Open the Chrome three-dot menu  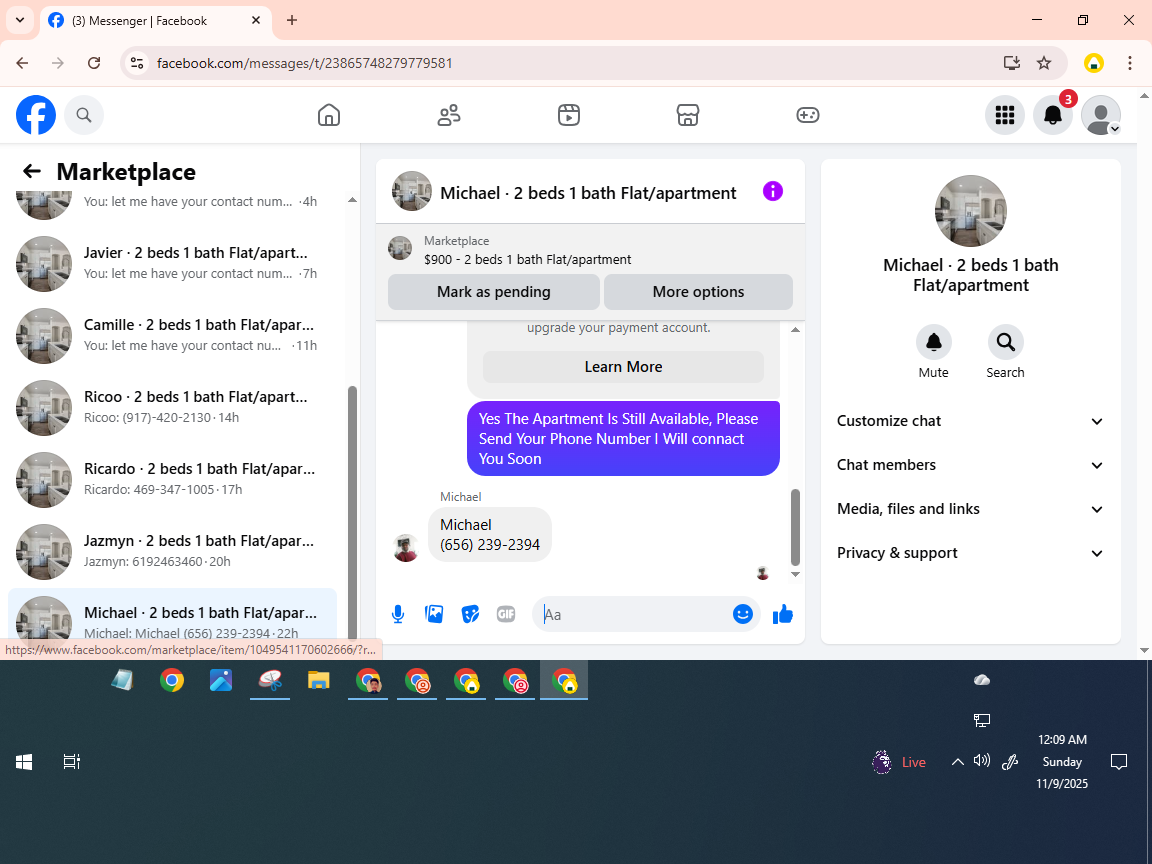pyautogui.click(x=1130, y=63)
